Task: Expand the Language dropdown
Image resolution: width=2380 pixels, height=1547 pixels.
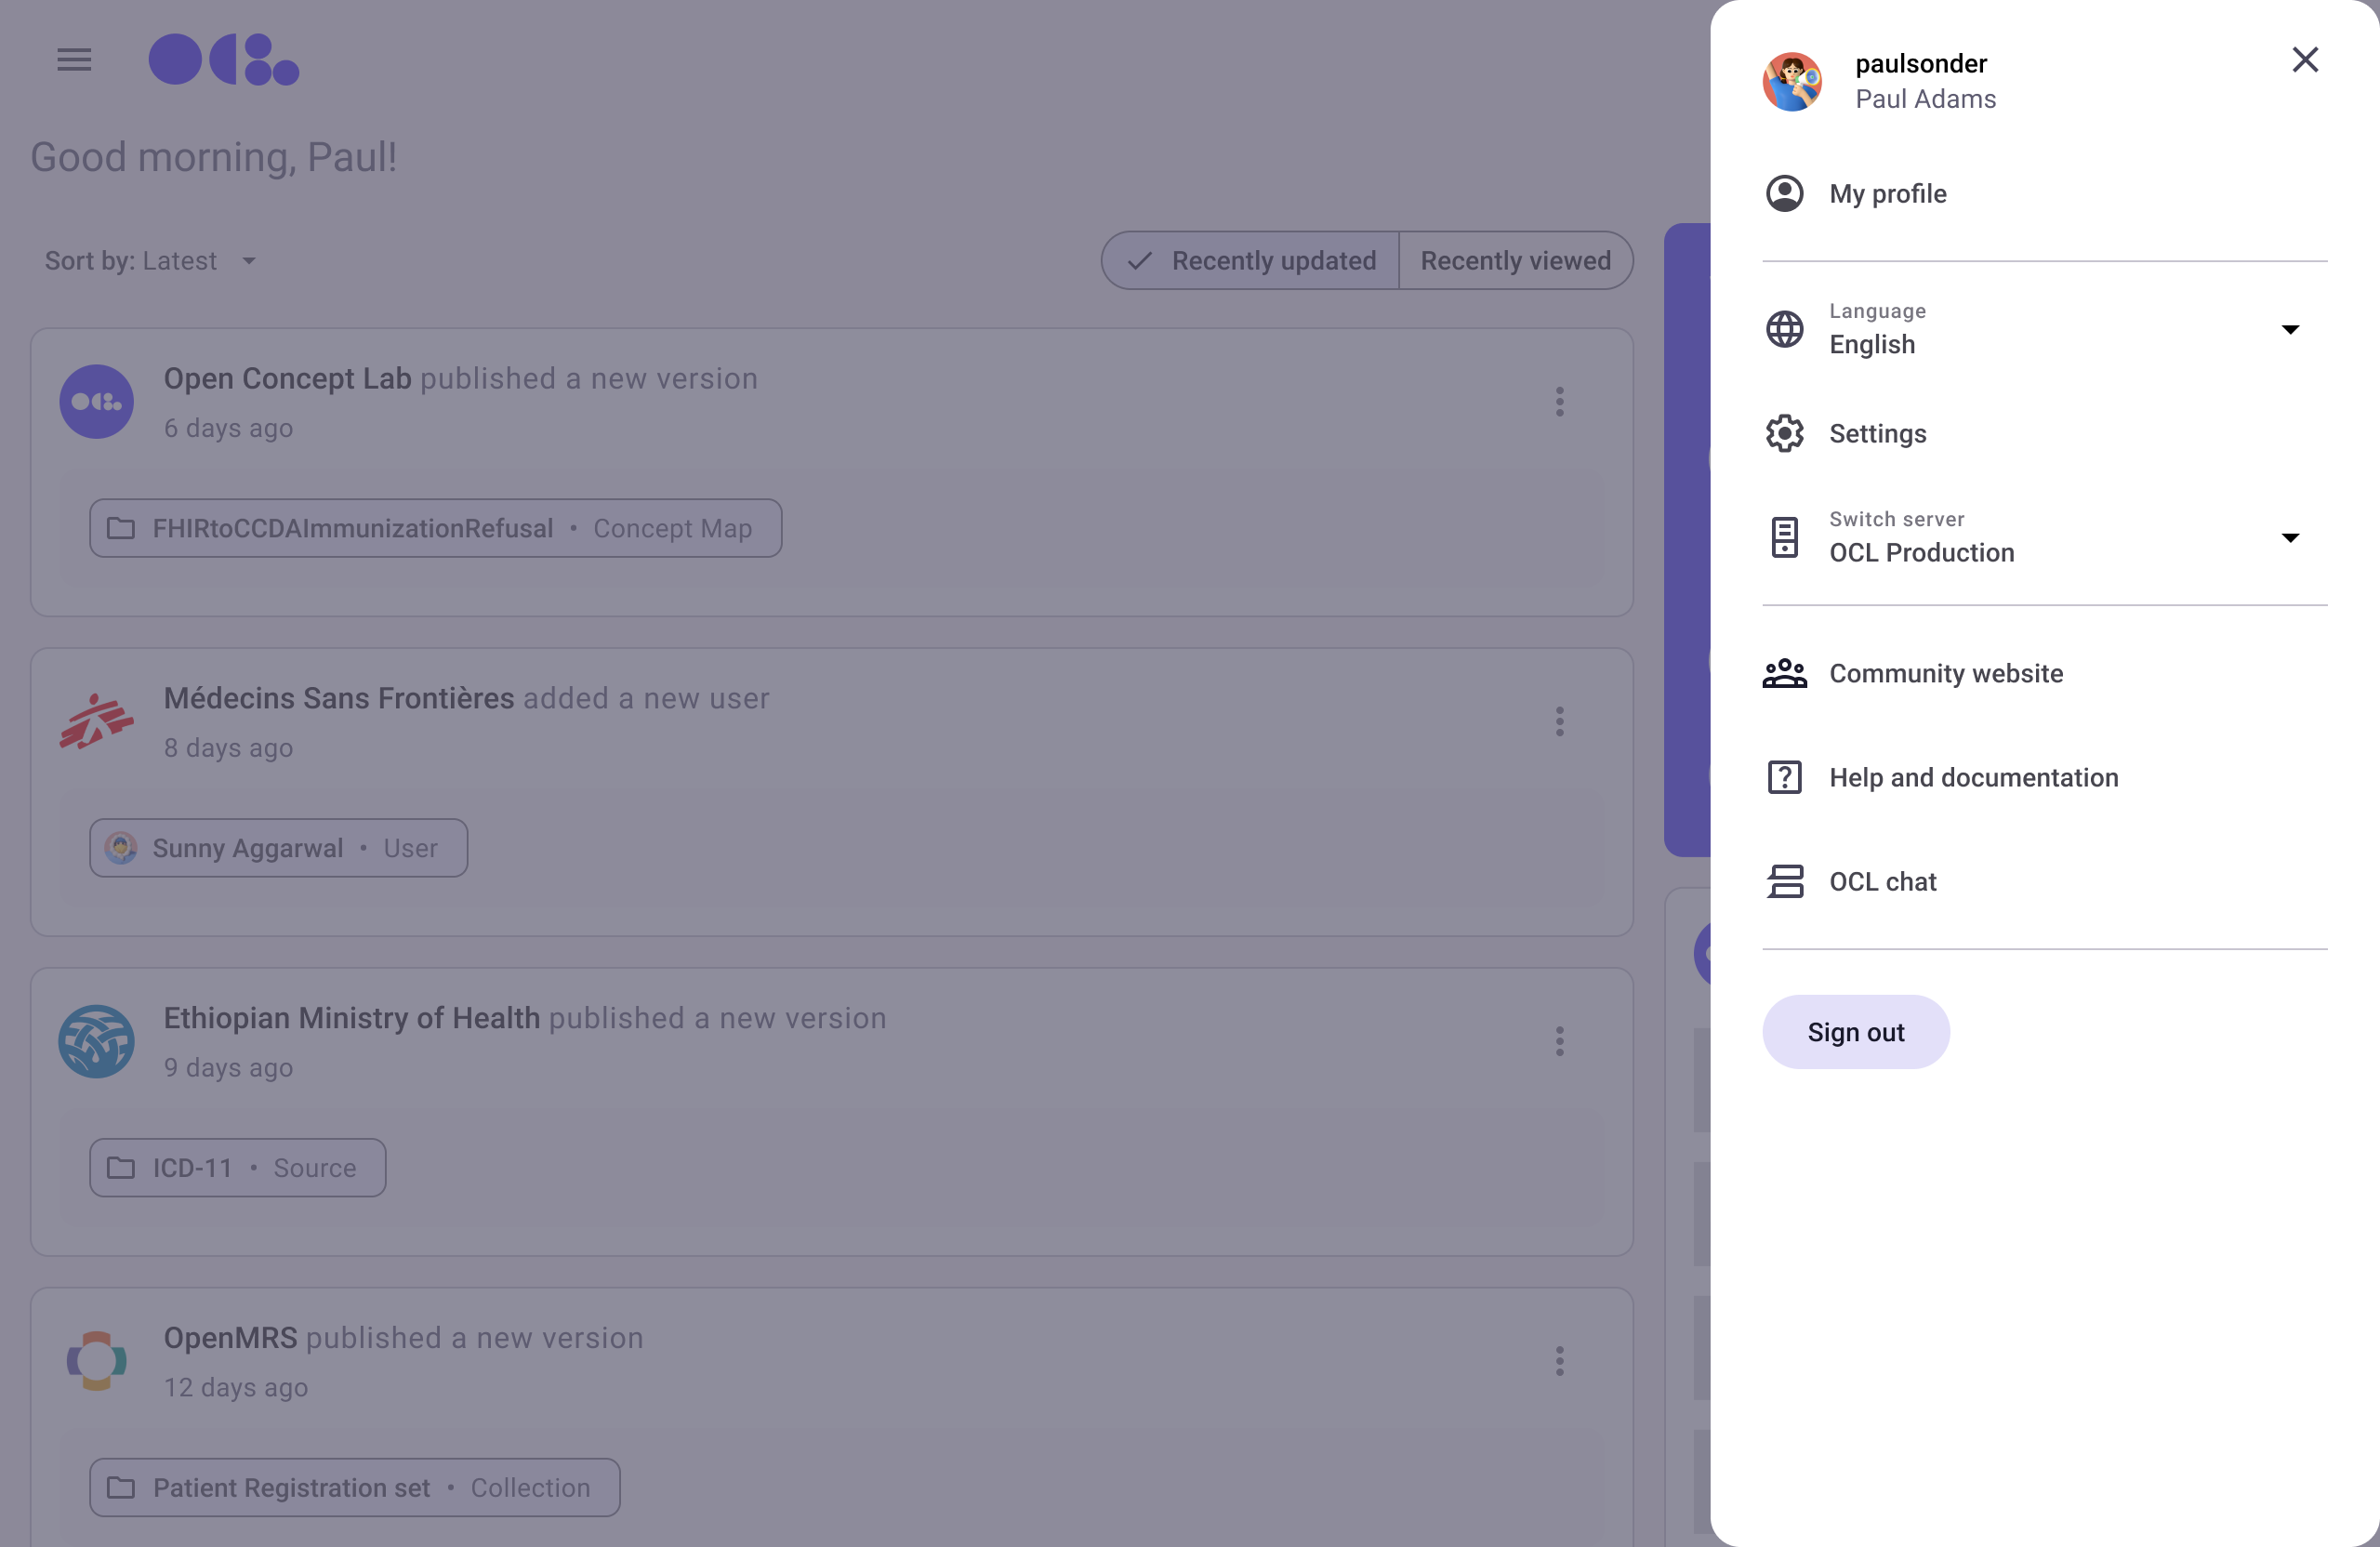Action: coord(2289,330)
